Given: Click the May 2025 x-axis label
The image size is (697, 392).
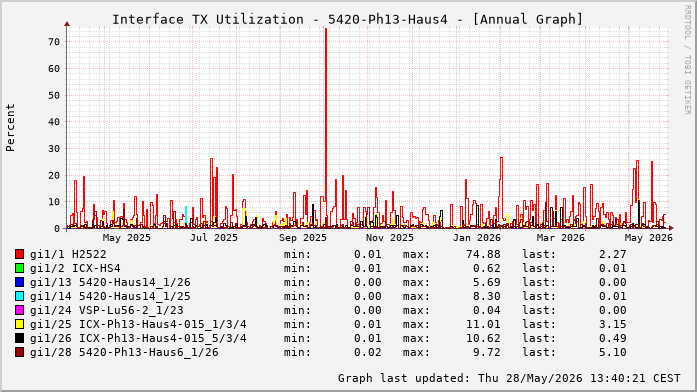Looking at the screenshot, I should point(127,238).
